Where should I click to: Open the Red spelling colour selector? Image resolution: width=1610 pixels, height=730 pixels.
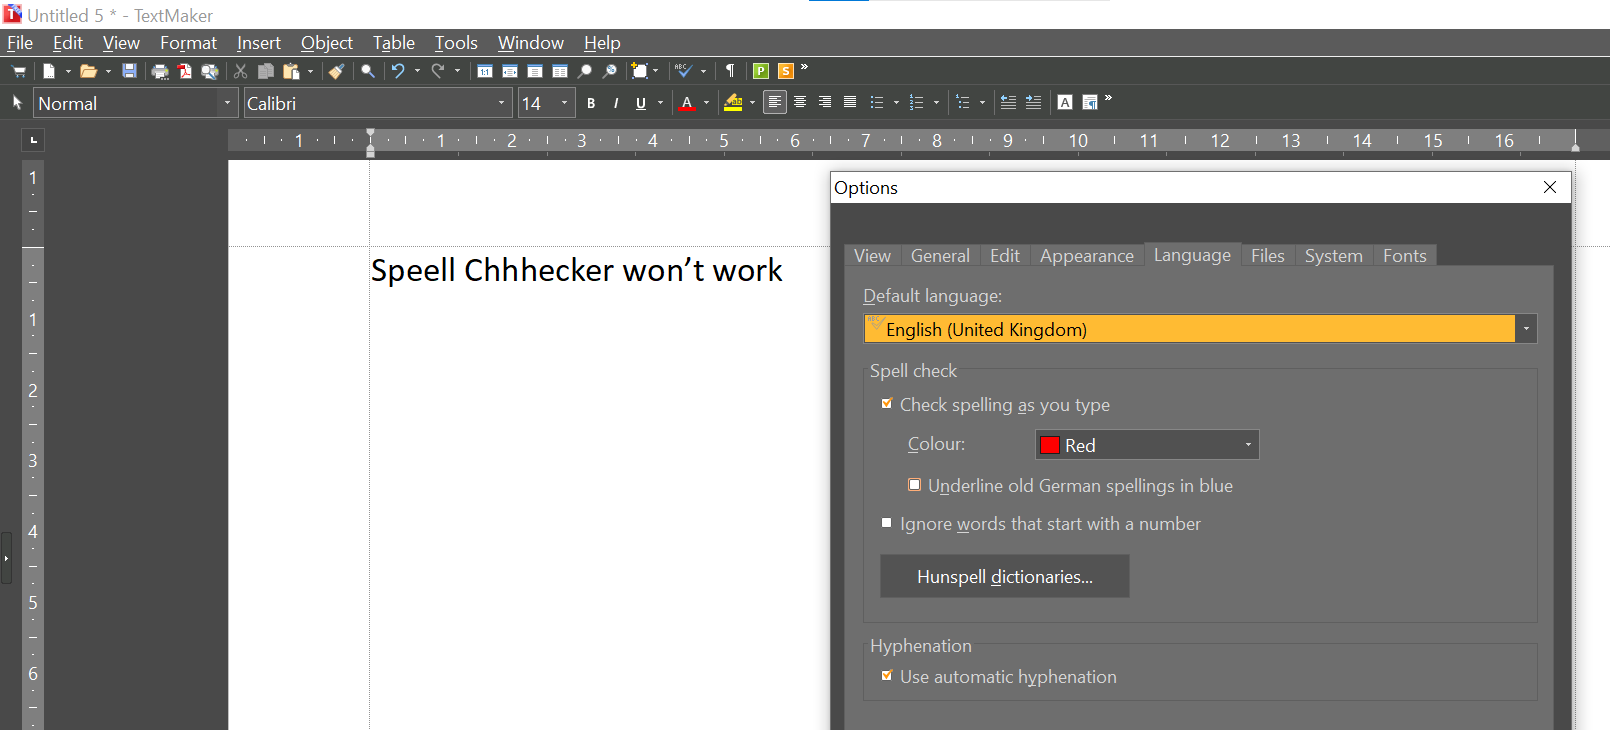point(1147,445)
